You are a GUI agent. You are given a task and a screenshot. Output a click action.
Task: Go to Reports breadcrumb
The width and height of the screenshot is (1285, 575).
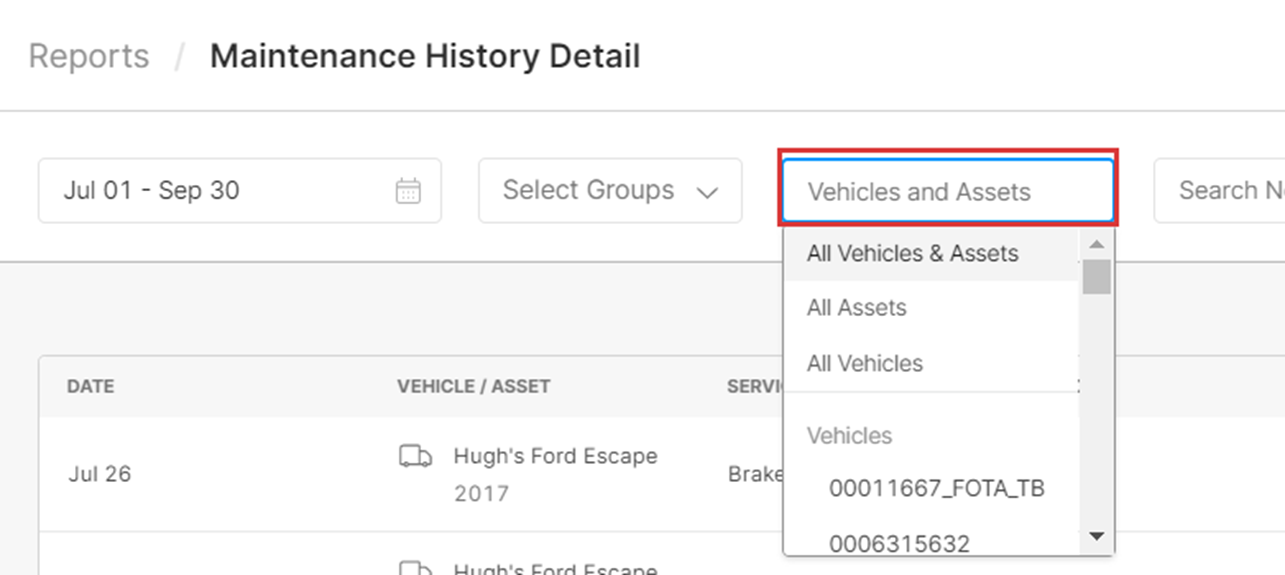pyautogui.click(x=89, y=56)
